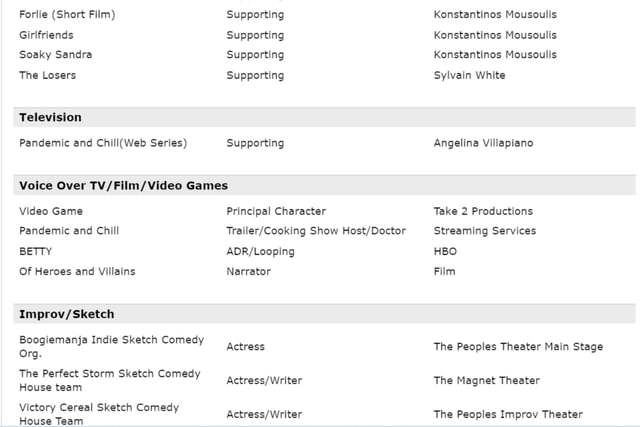This screenshot has height=427, width=640.
Task: Click "Take 2 Productions" company name
Action: [483, 211]
